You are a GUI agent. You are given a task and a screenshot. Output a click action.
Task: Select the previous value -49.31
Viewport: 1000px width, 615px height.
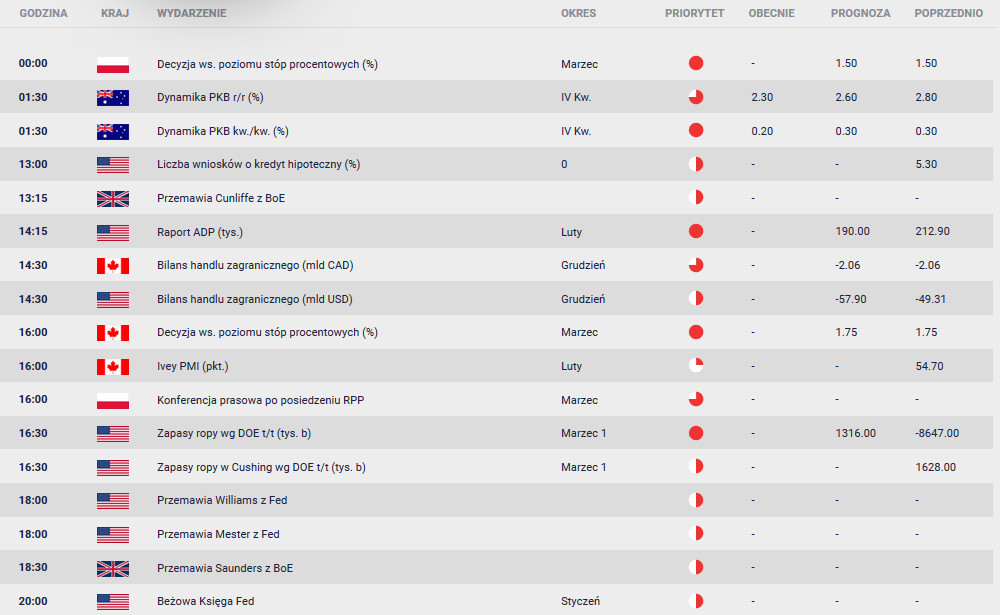(x=930, y=299)
